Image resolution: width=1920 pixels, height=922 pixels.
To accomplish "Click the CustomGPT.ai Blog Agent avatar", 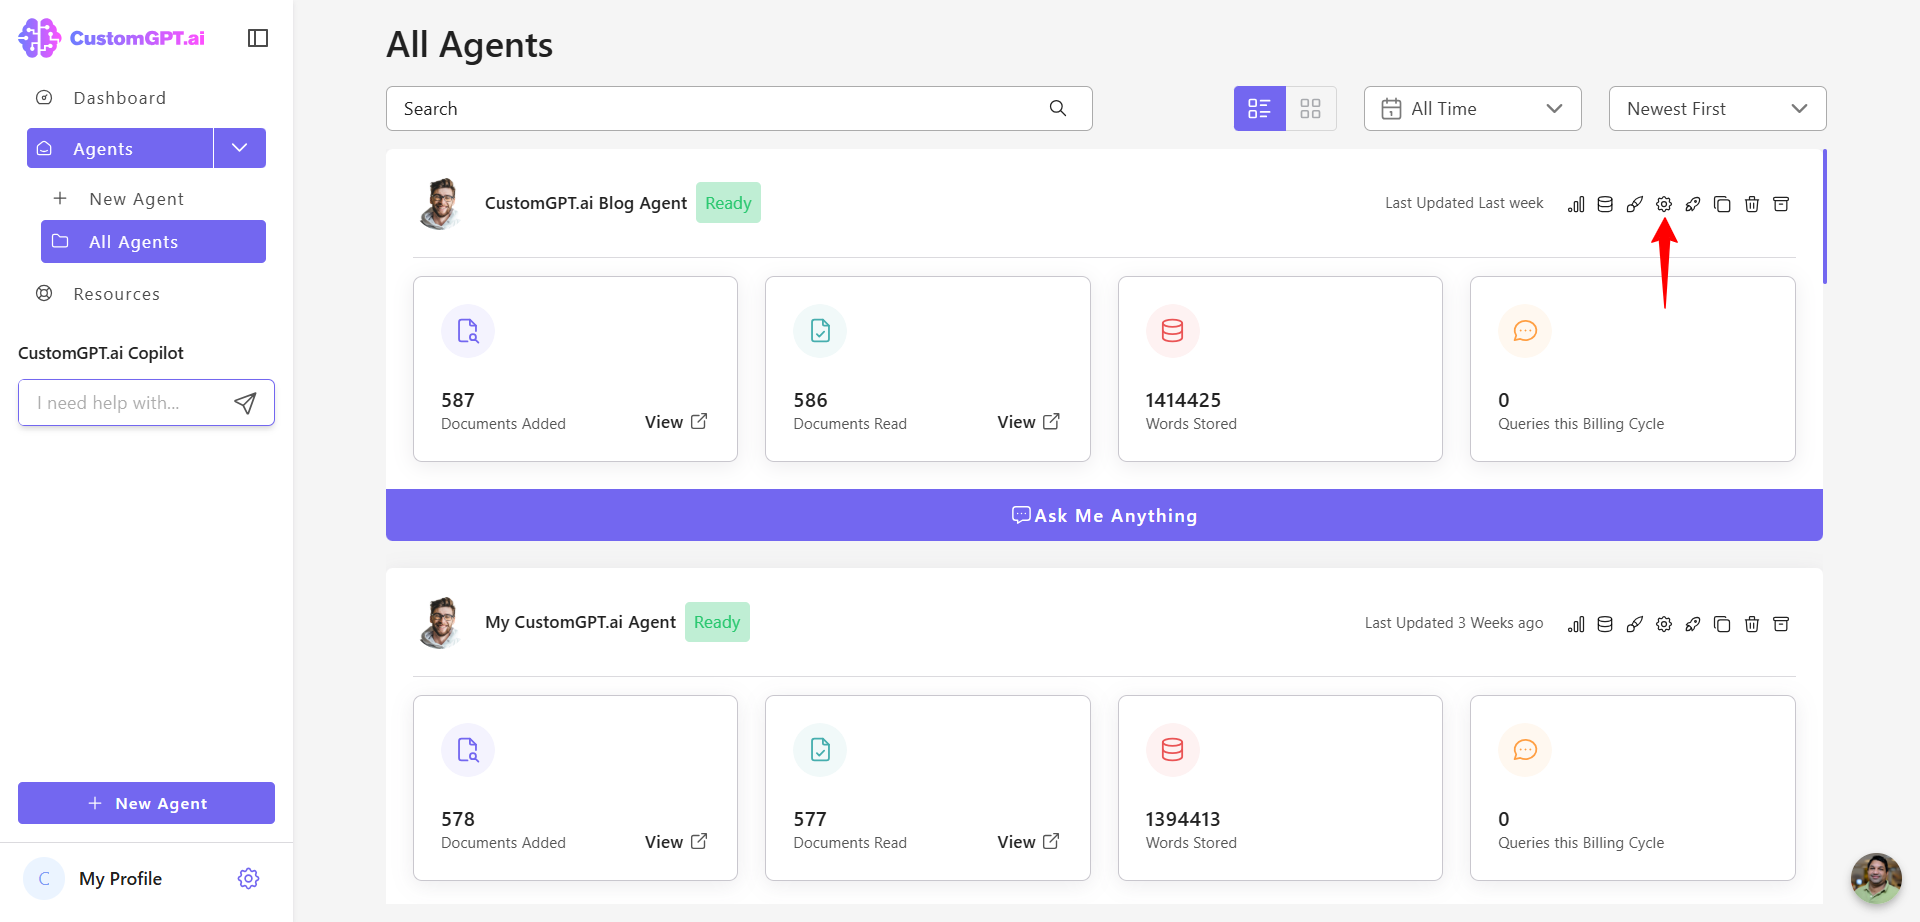I will (440, 203).
